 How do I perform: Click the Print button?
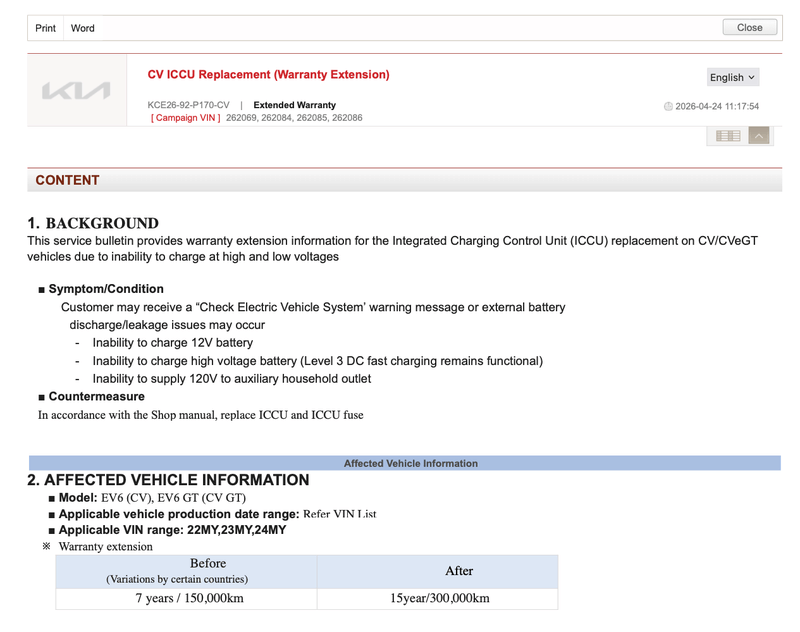[45, 28]
